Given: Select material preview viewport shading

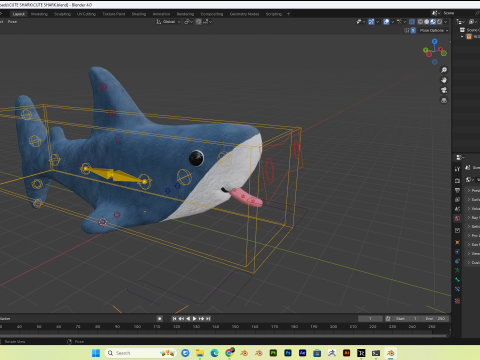Looking at the screenshot, I should tap(433, 22).
